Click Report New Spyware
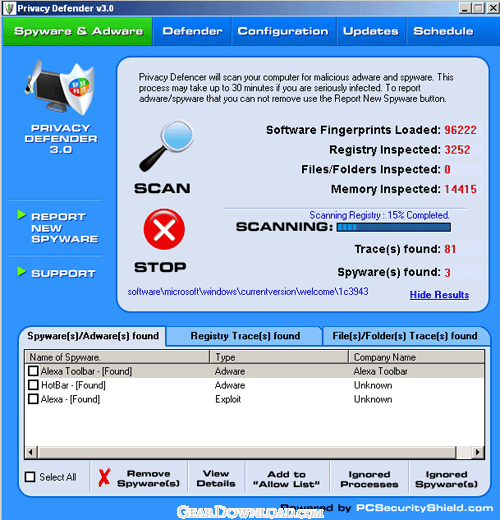Screen dimensions: 500x520 tap(65, 228)
